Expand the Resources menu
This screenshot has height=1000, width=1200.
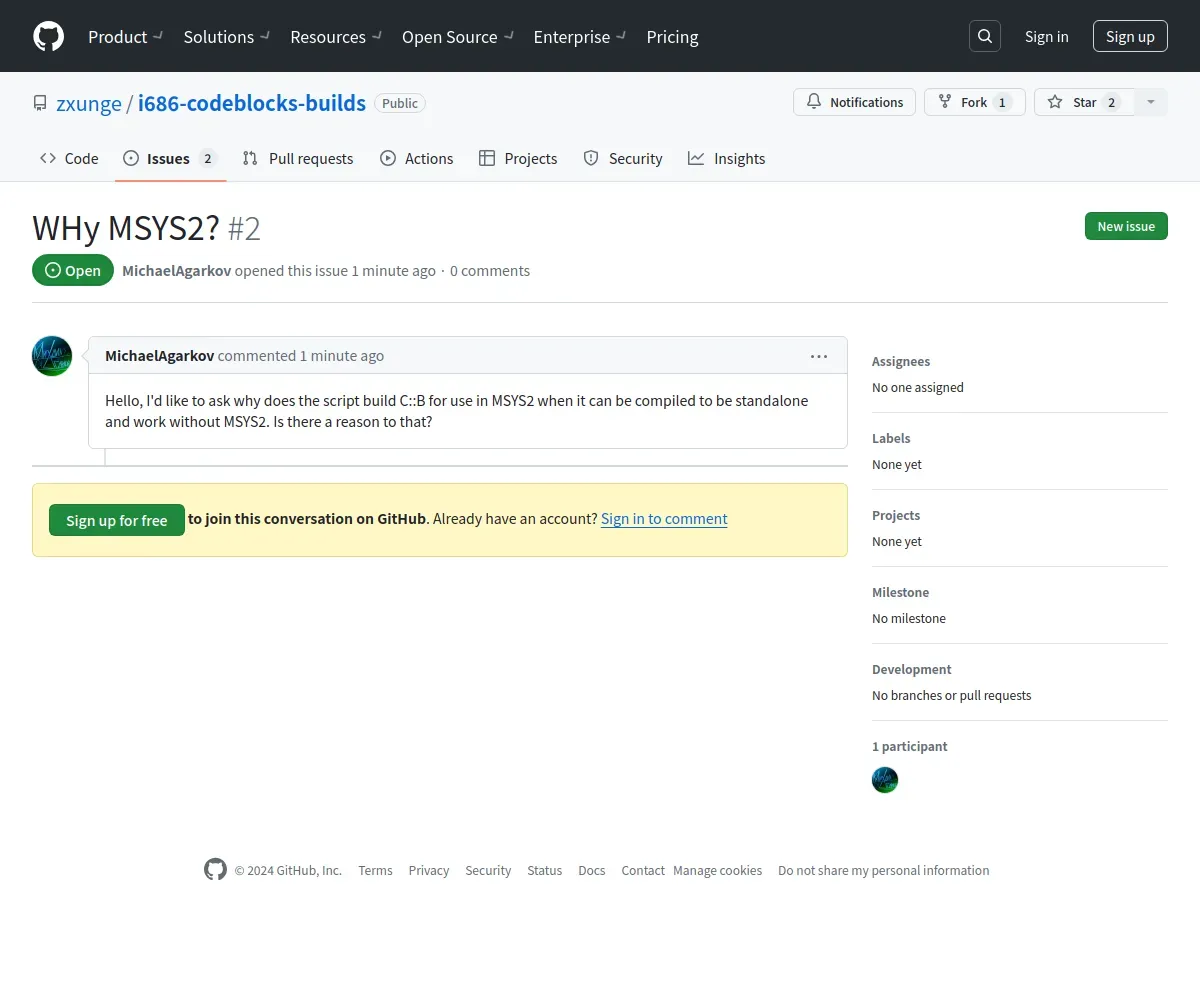(335, 36)
